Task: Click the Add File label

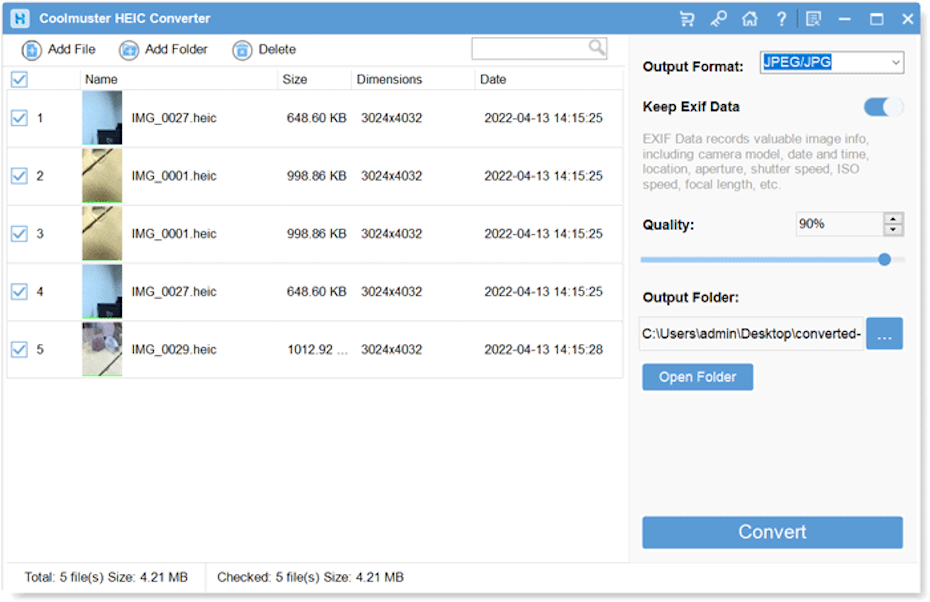Action: [71, 49]
